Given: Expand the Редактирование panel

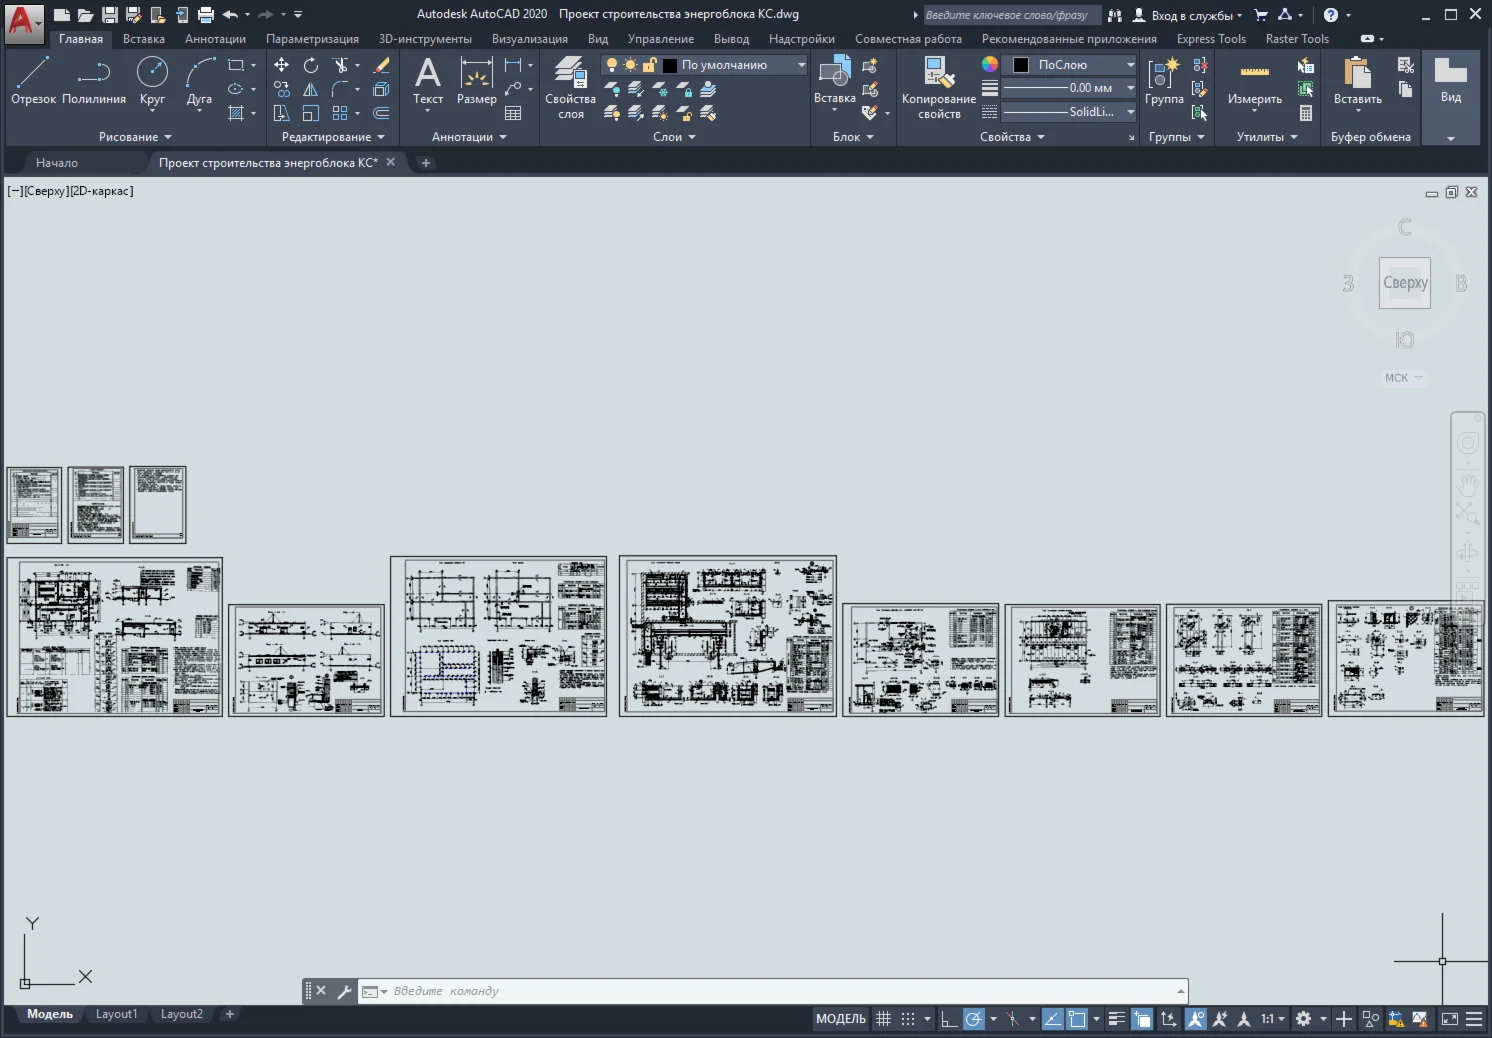Looking at the screenshot, I should [333, 137].
